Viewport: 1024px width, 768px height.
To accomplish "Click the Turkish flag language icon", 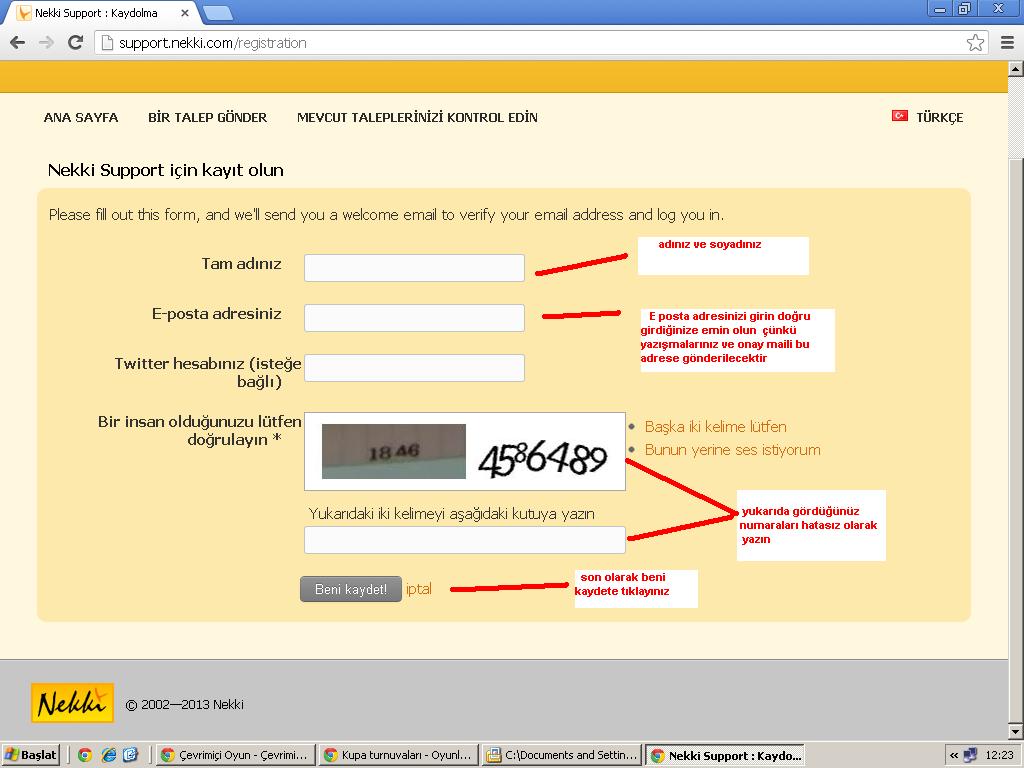I will [x=899, y=116].
